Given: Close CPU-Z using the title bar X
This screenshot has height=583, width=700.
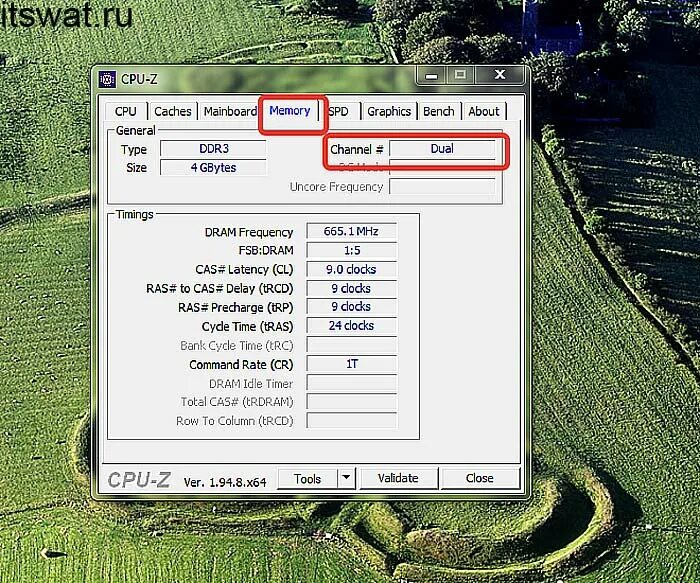Looking at the screenshot, I should point(500,75).
